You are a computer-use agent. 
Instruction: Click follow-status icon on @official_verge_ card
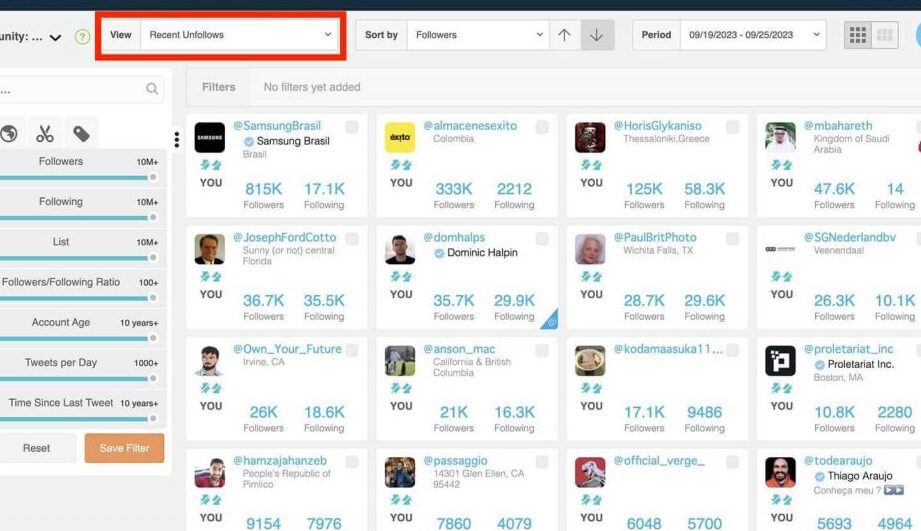591,500
